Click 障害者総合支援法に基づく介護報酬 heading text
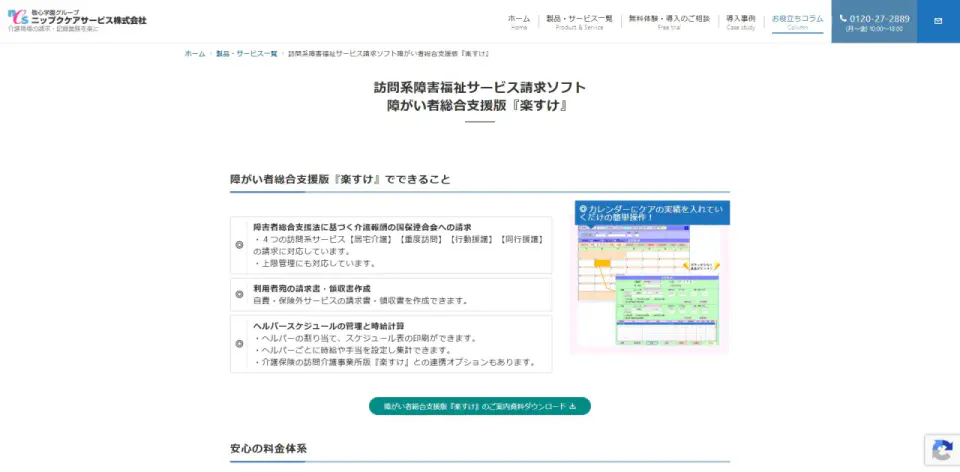This screenshot has height=472, width=960. (362, 227)
